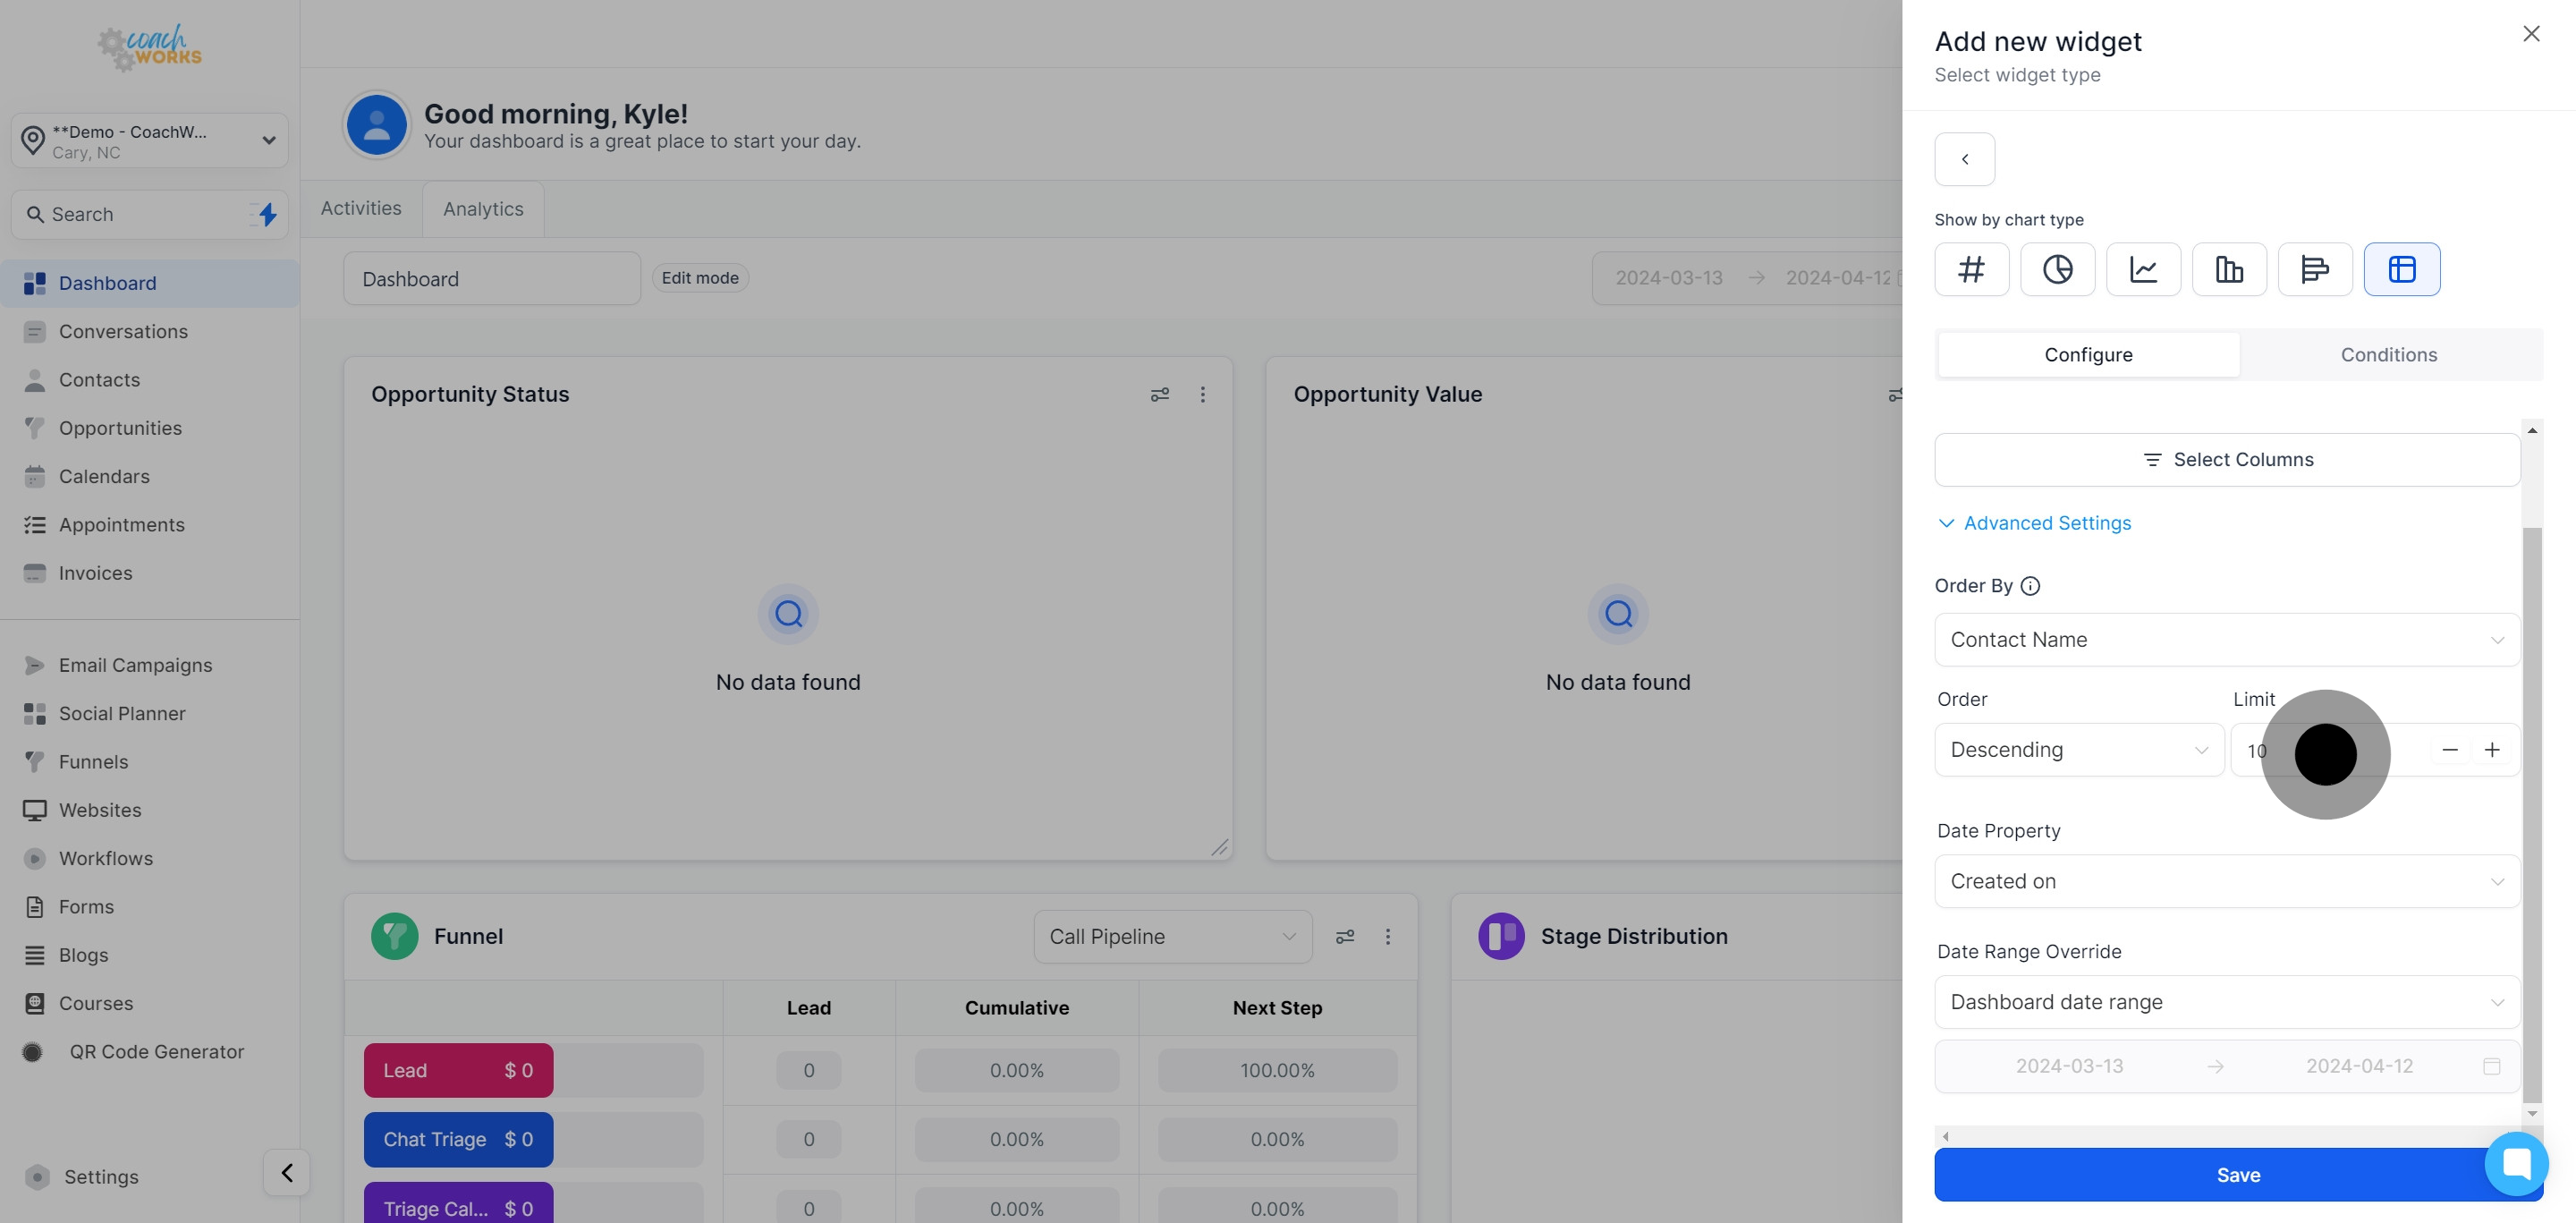Image resolution: width=2576 pixels, height=1223 pixels.
Task: Go back using the left chevron button
Action: [1964, 159]
